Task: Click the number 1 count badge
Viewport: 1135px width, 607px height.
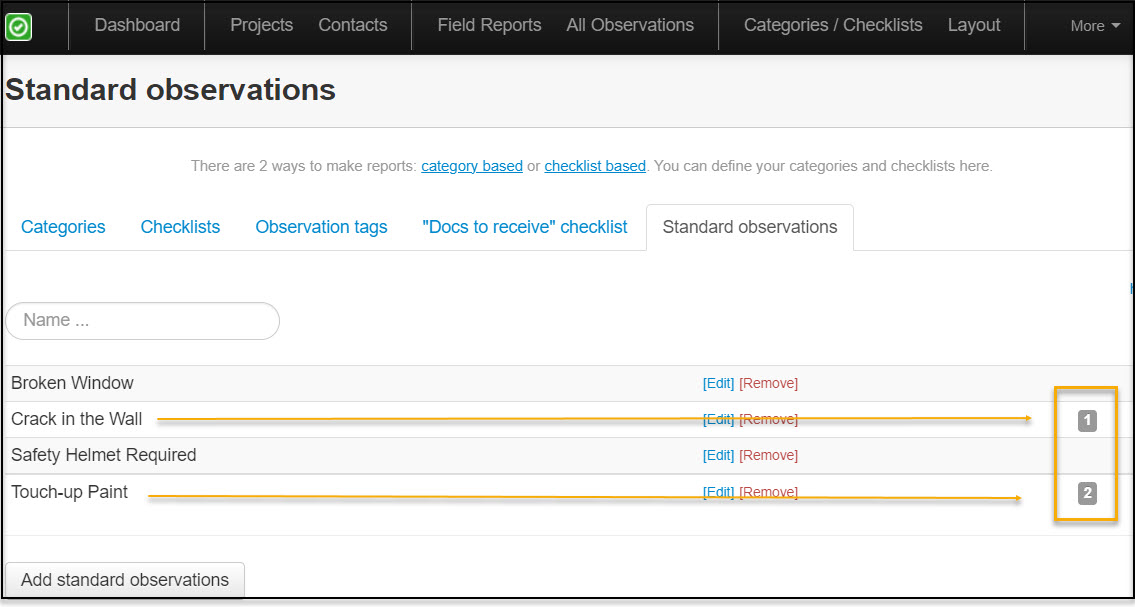Action: [1087, 420]
